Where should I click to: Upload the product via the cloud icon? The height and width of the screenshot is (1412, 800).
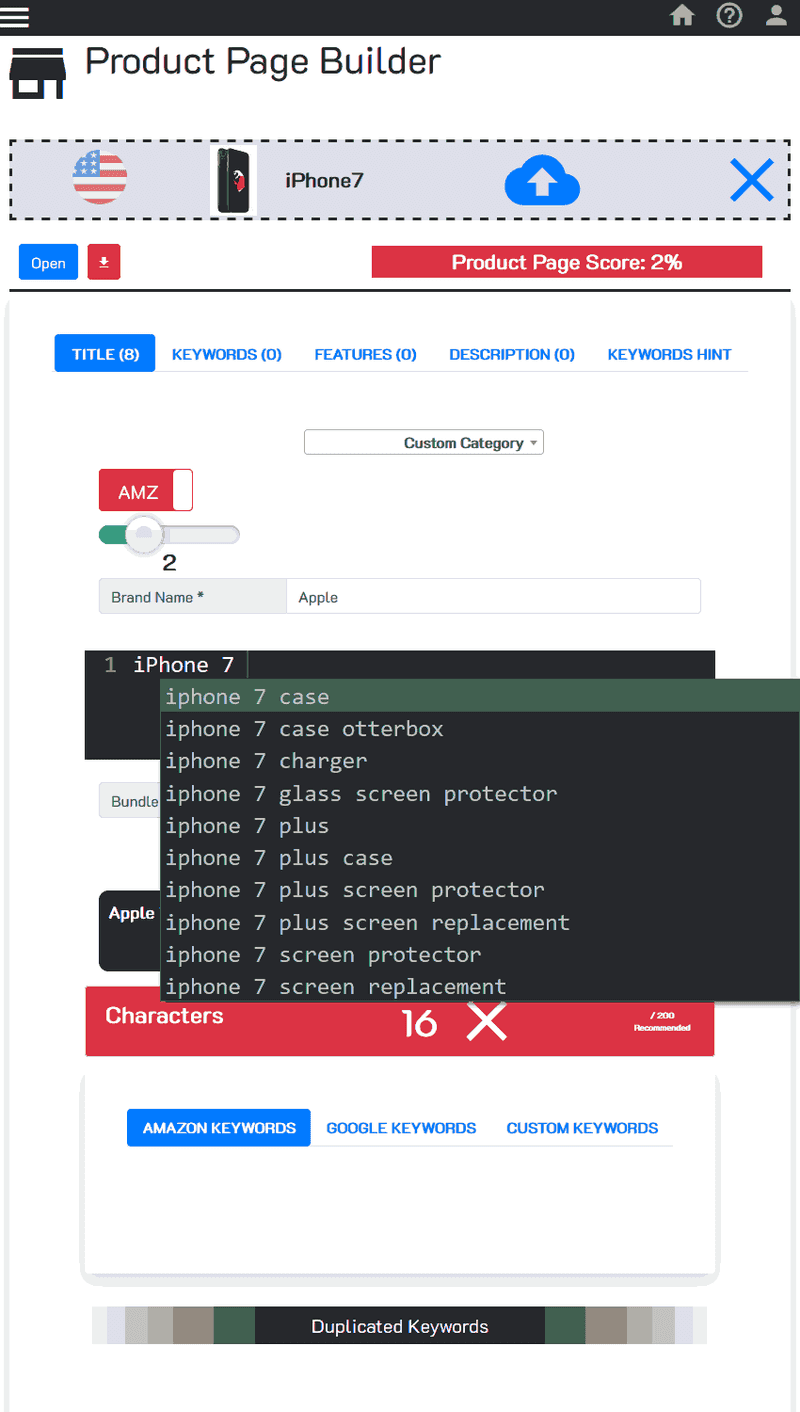click(x=542, y=180)
